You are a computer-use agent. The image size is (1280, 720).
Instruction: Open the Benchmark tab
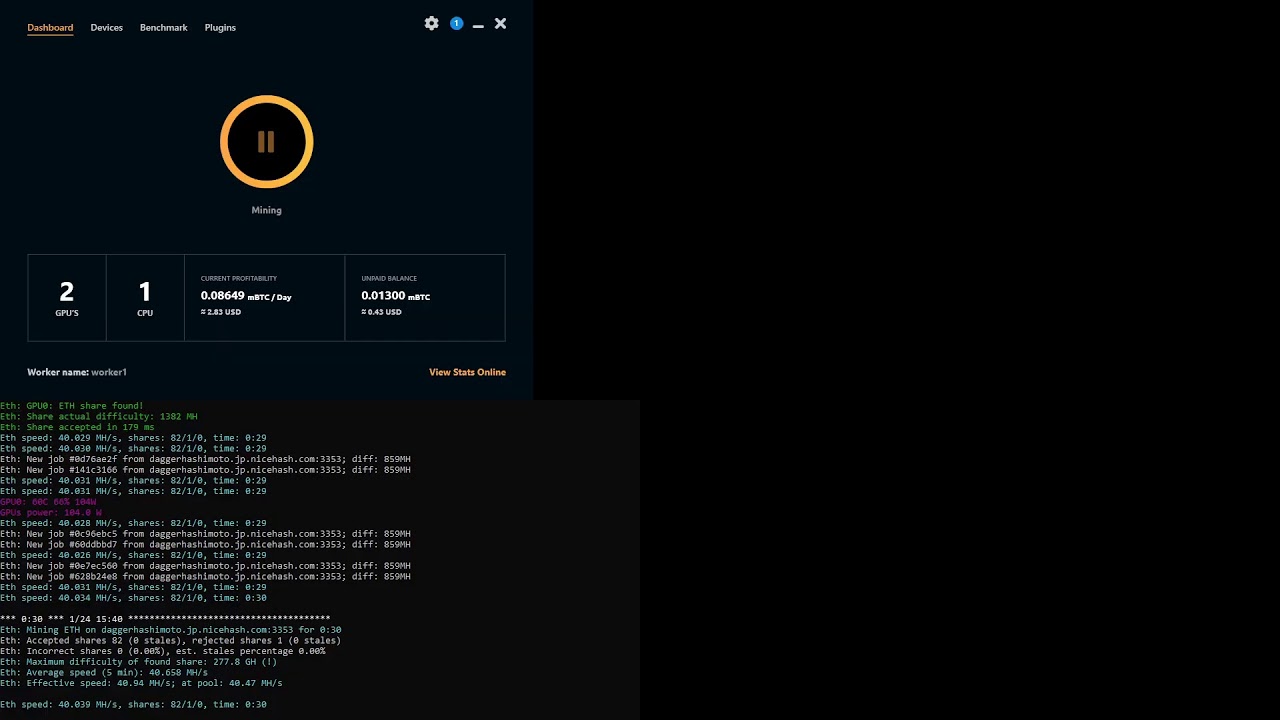(163, 28)
